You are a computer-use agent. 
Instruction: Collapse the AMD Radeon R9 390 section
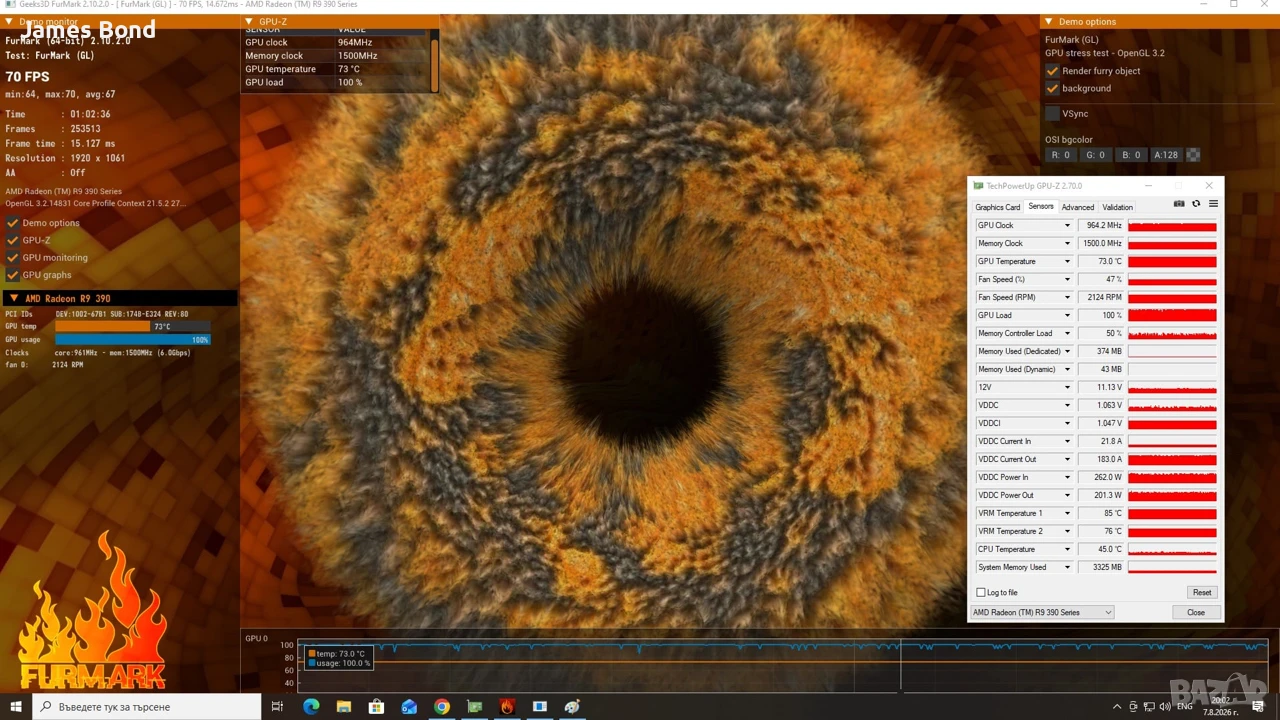(13, 298)
